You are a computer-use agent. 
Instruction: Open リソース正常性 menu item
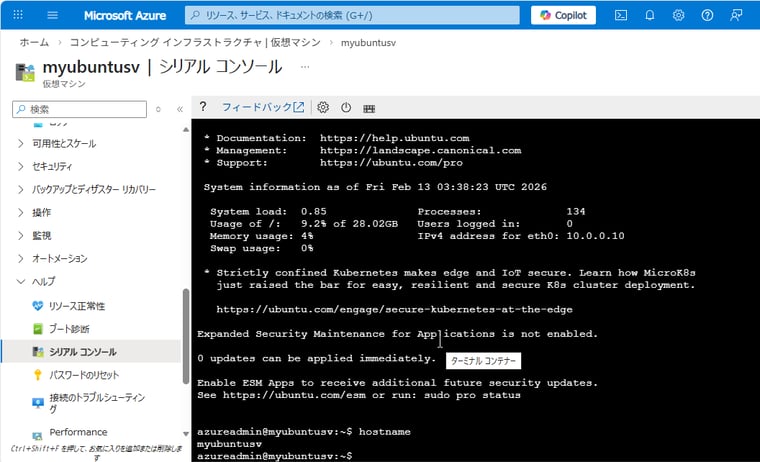(x=77, y=306)
